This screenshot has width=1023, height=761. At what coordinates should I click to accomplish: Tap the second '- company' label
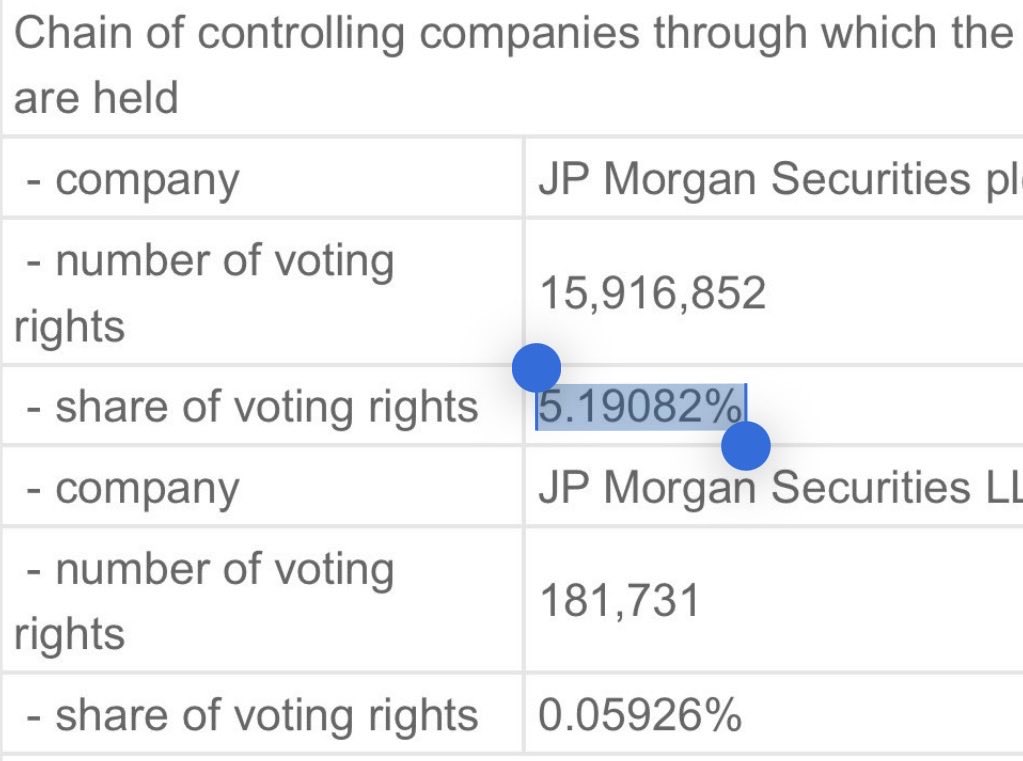click(x=133, y=489)
